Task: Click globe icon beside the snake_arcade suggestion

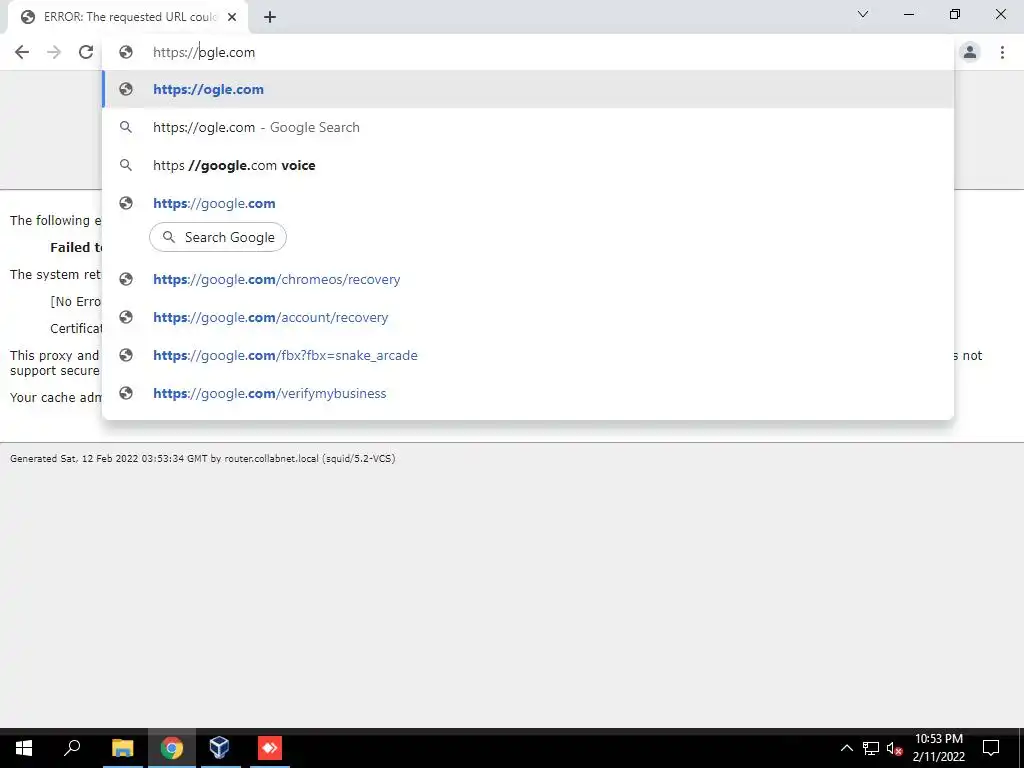Action: tap(126, 355)
